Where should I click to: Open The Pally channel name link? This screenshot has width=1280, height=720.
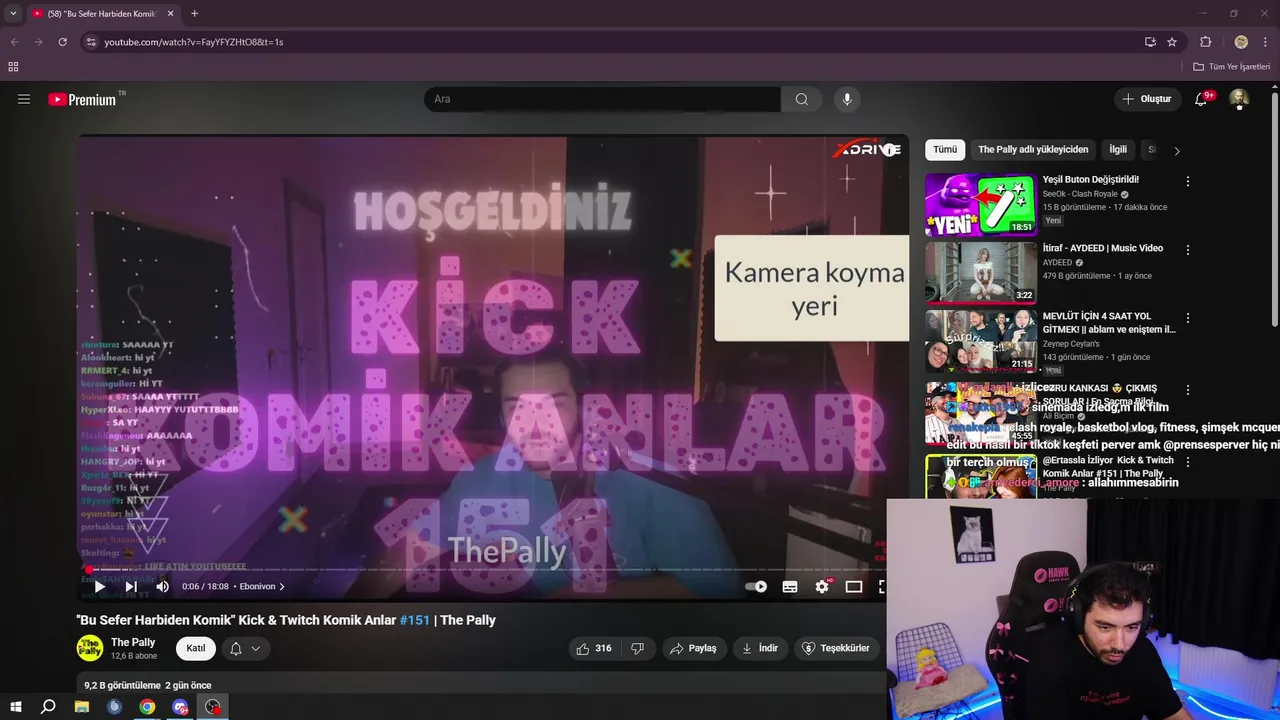click(133, 642)
